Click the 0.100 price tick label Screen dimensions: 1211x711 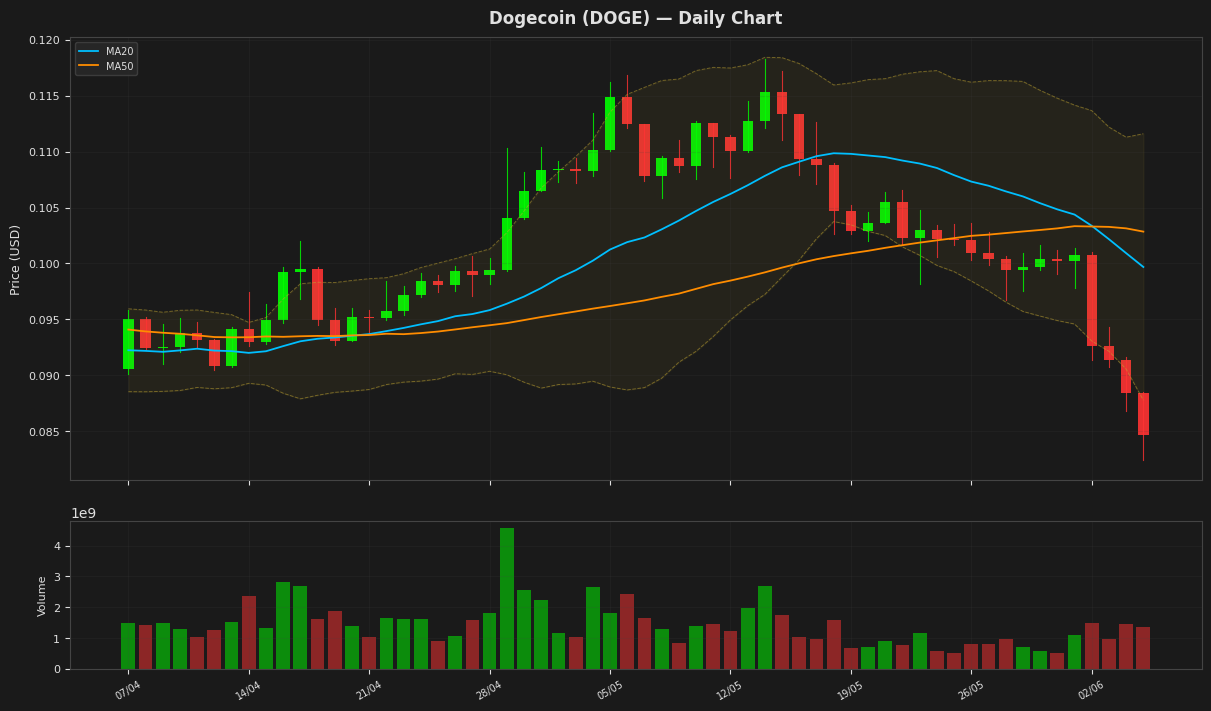click(45, 264)
